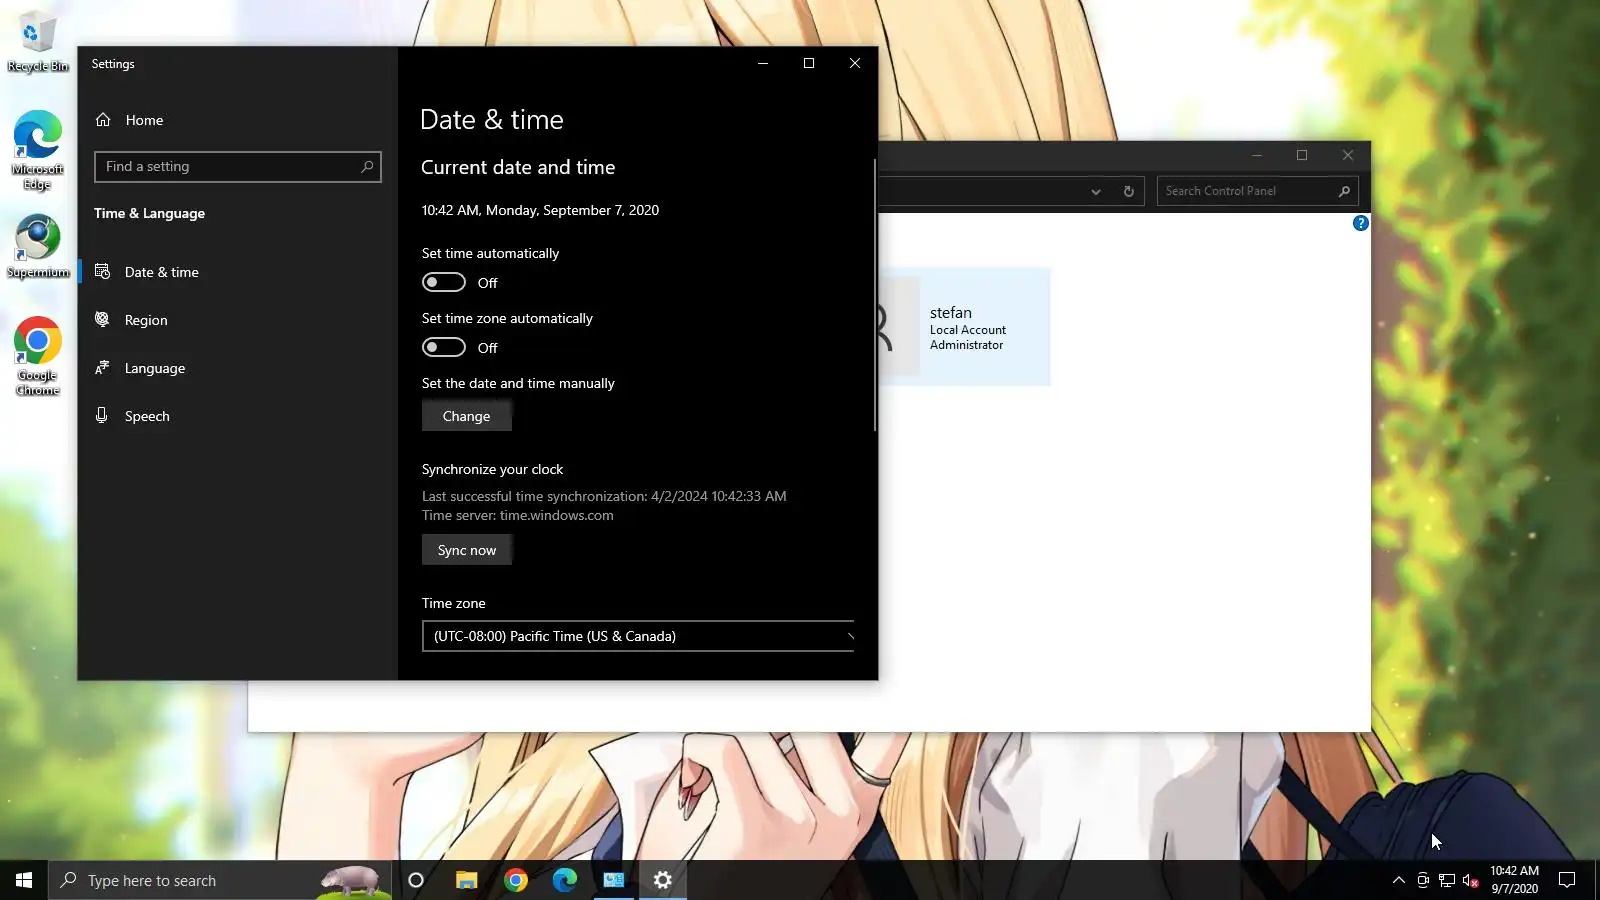
Task: Click the "Synchronize your clock" label
Action: click(x=492, y=469)
